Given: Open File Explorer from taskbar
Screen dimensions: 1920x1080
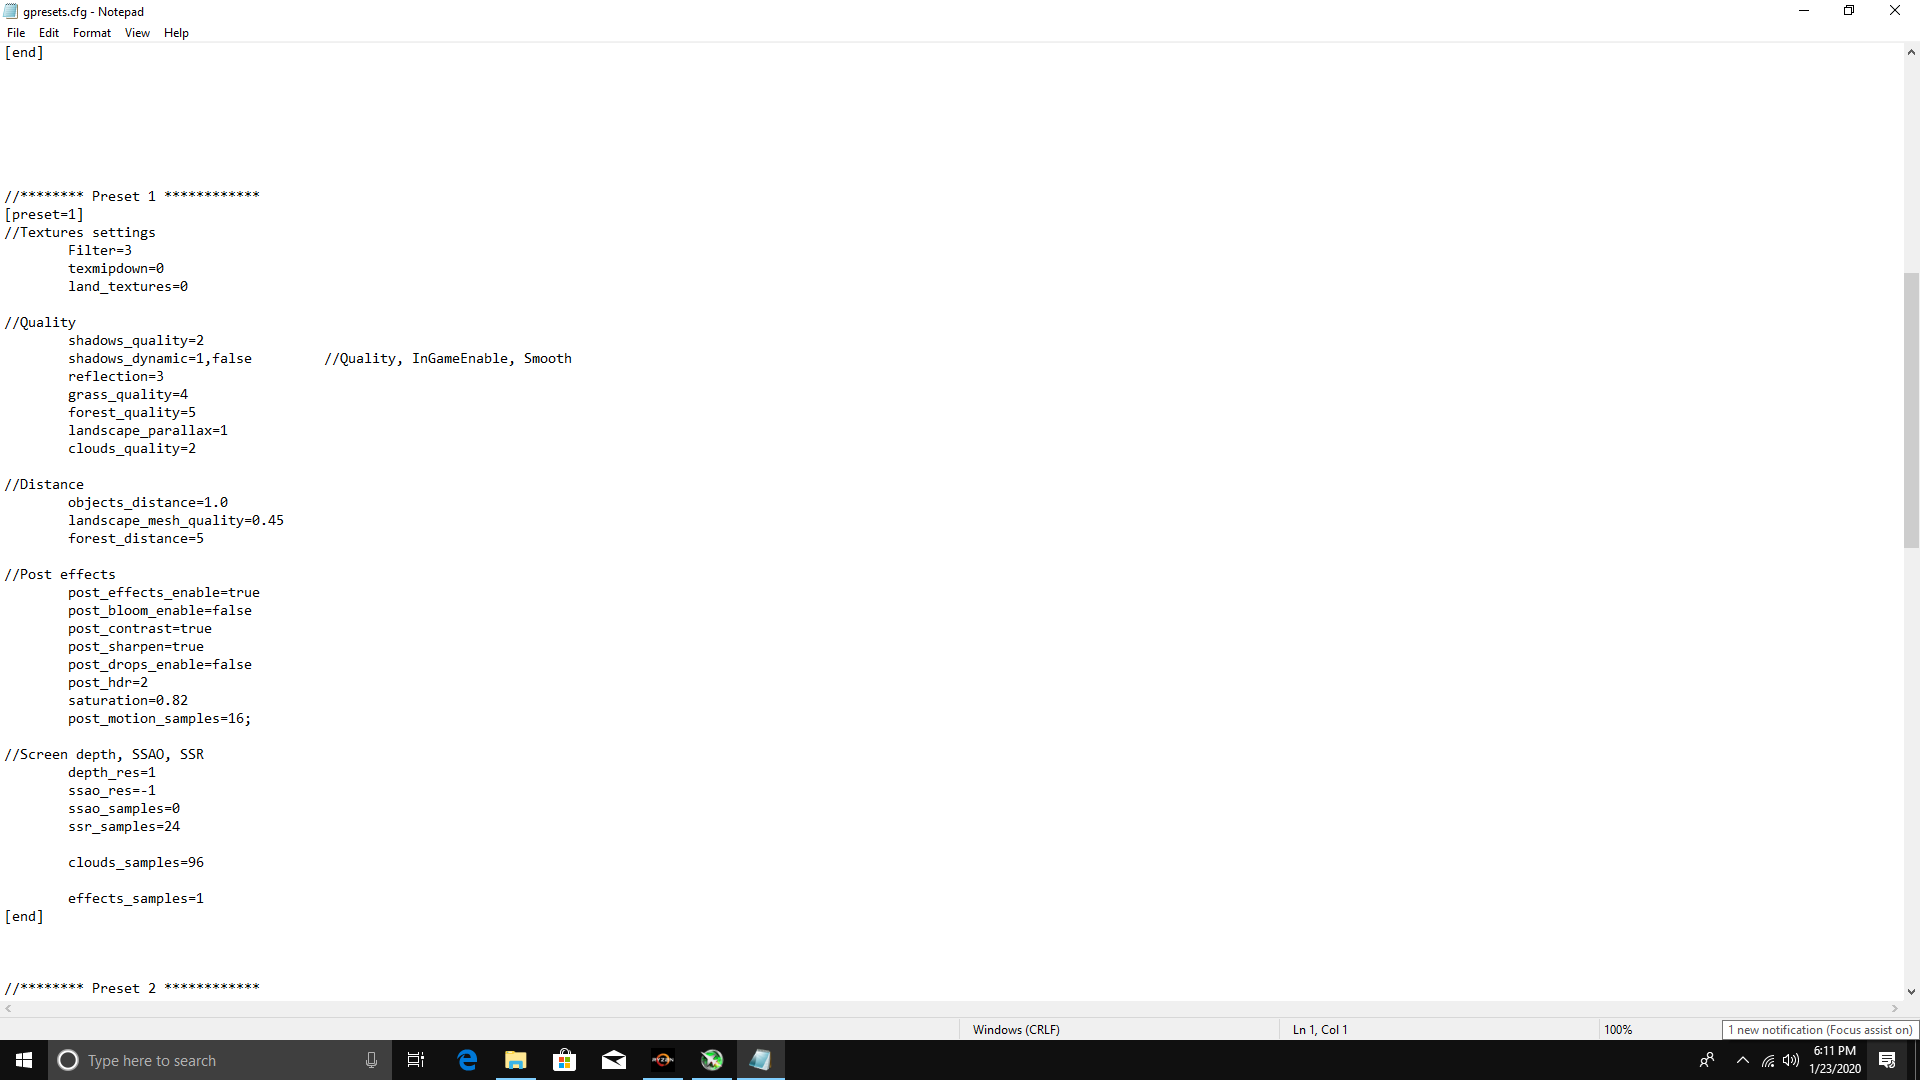Looking at the screenshot, I should click(516, 1060).
